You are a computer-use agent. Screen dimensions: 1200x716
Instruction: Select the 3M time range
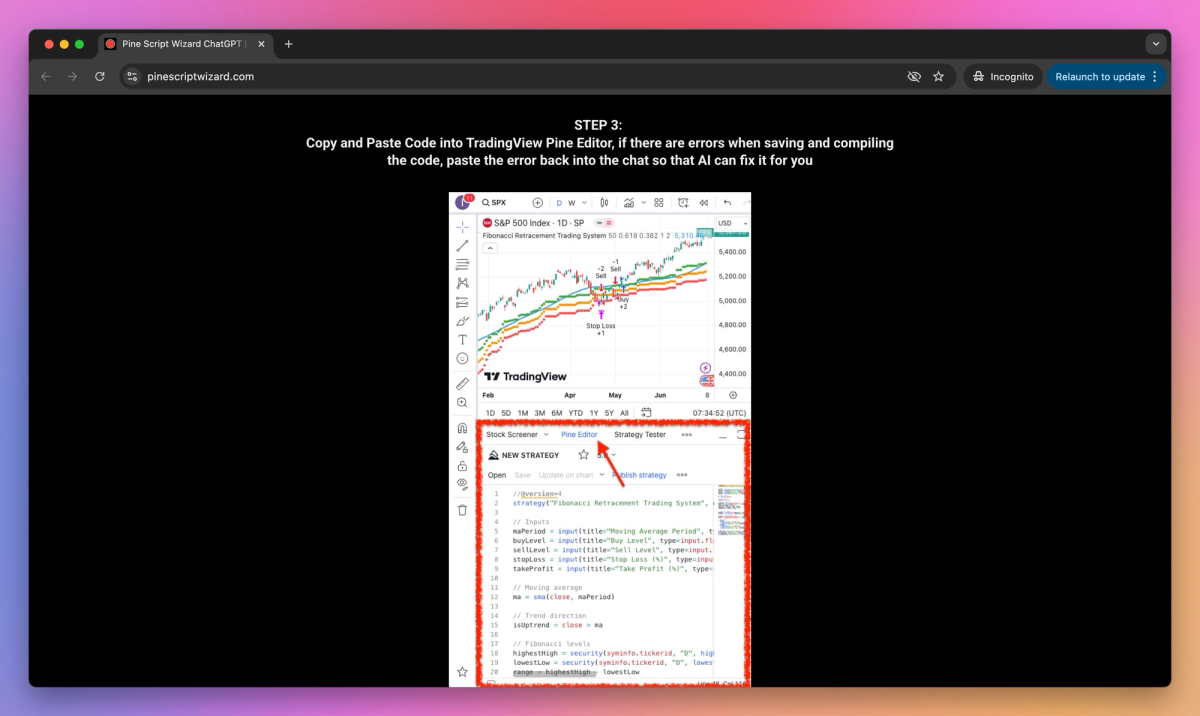(x=540, y=413)
